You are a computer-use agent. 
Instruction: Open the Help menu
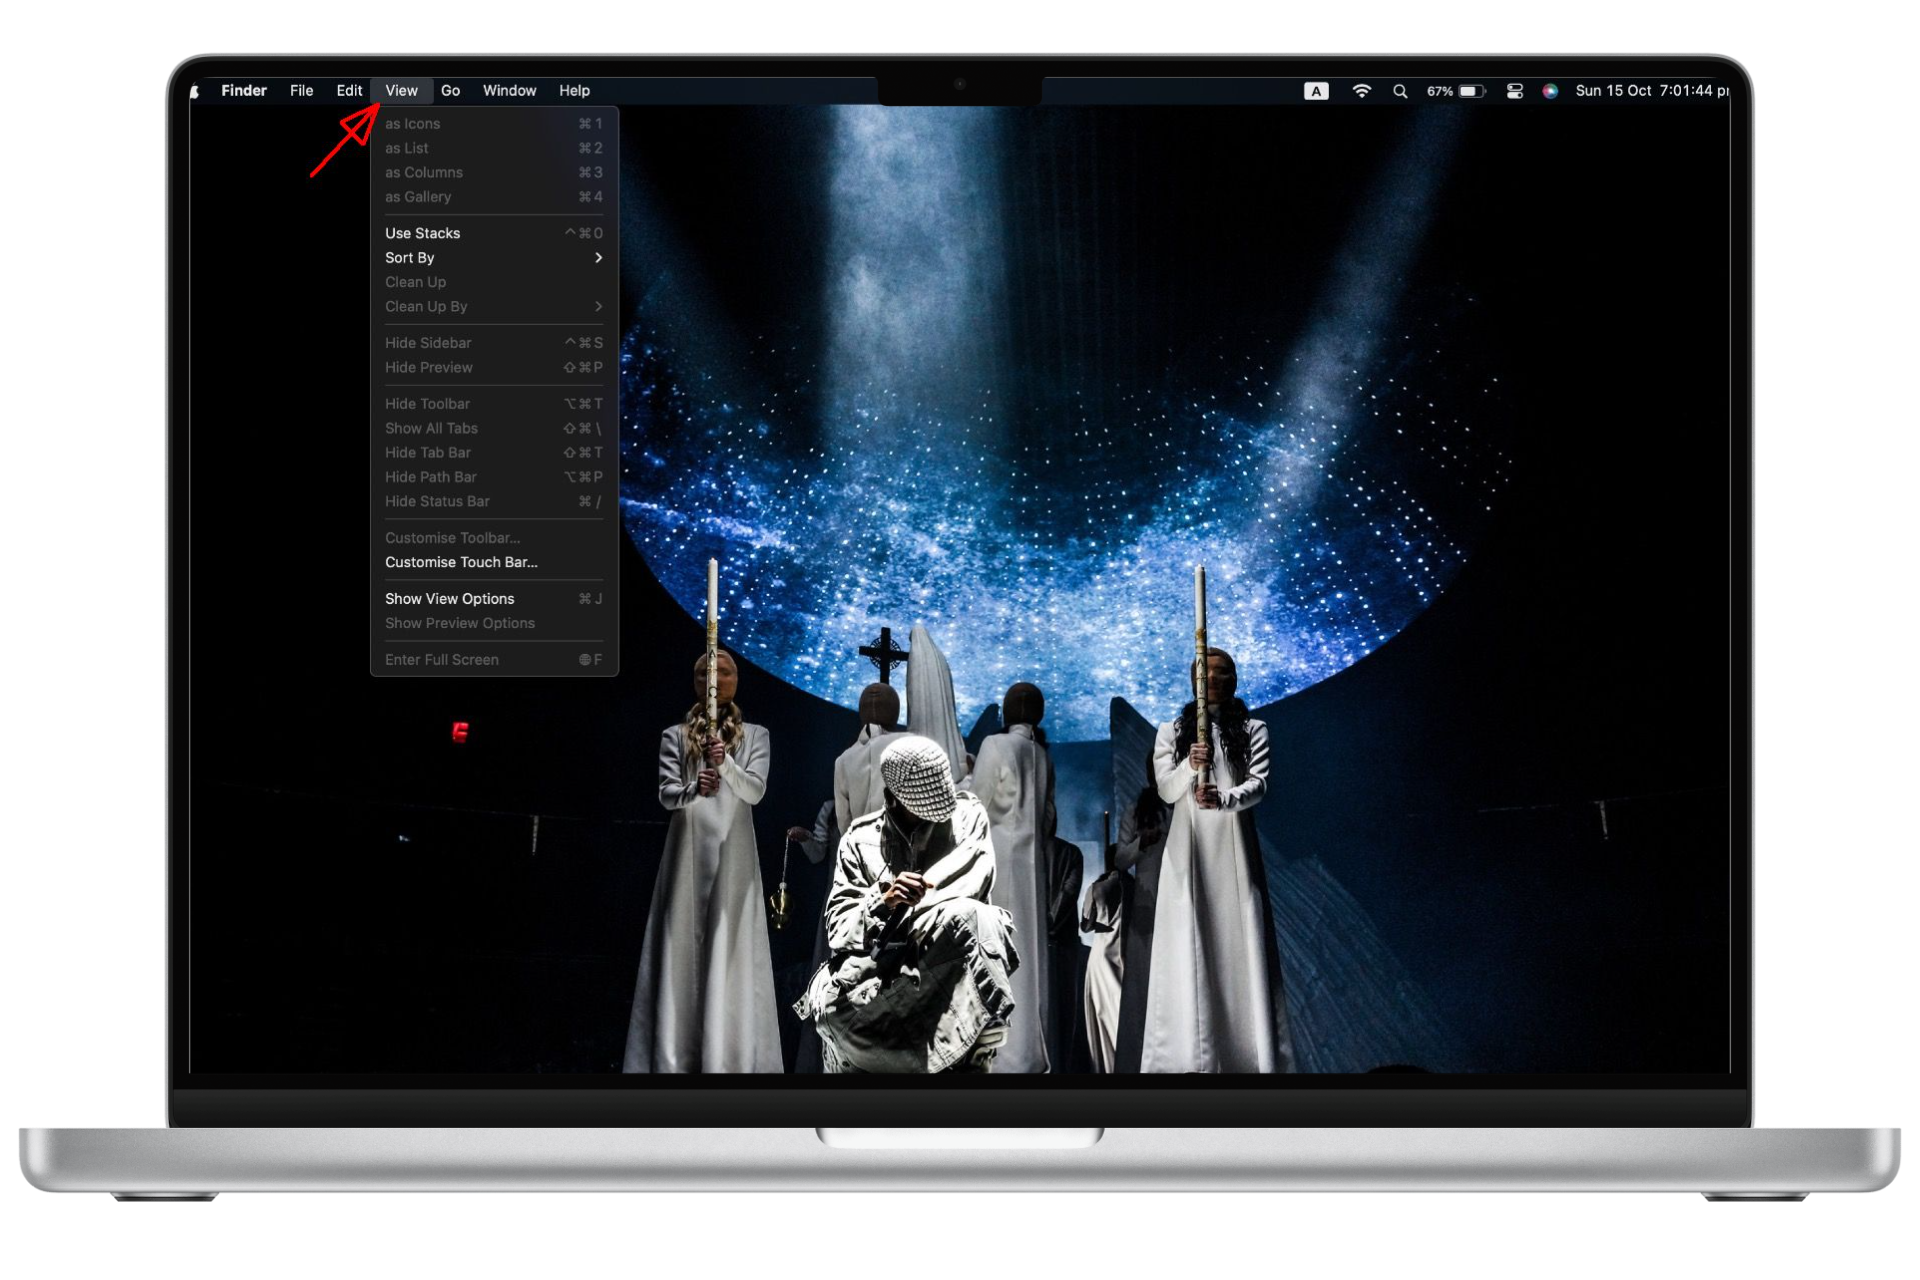(574, 91)
